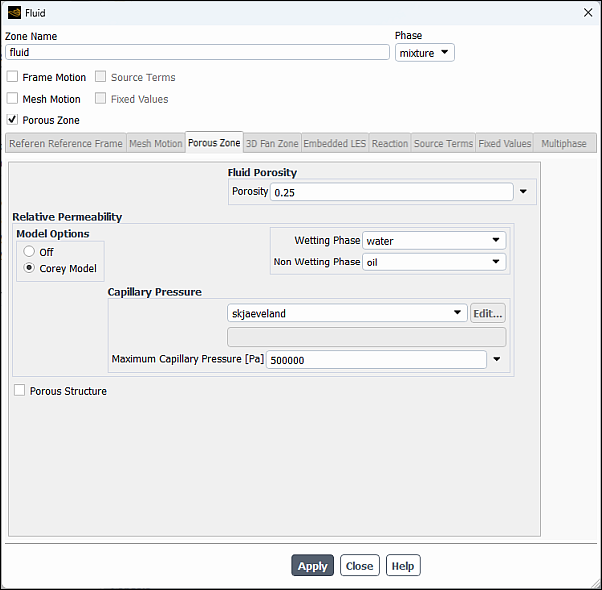Switch to the Mesh Motion tab

click(155, 144)
